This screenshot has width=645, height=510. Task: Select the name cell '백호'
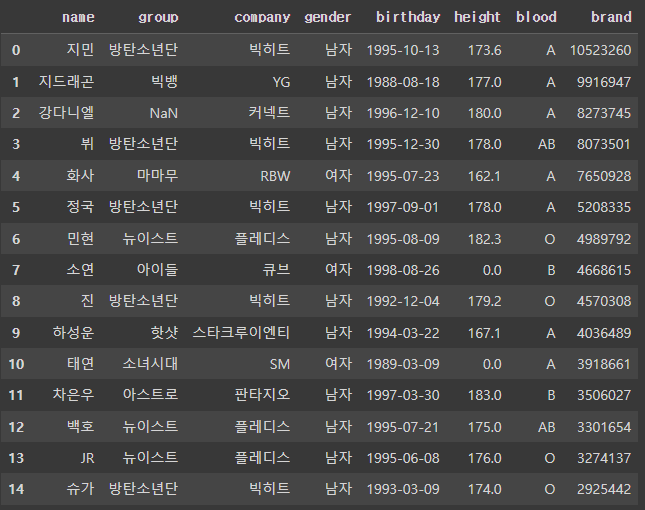(80, 427)
